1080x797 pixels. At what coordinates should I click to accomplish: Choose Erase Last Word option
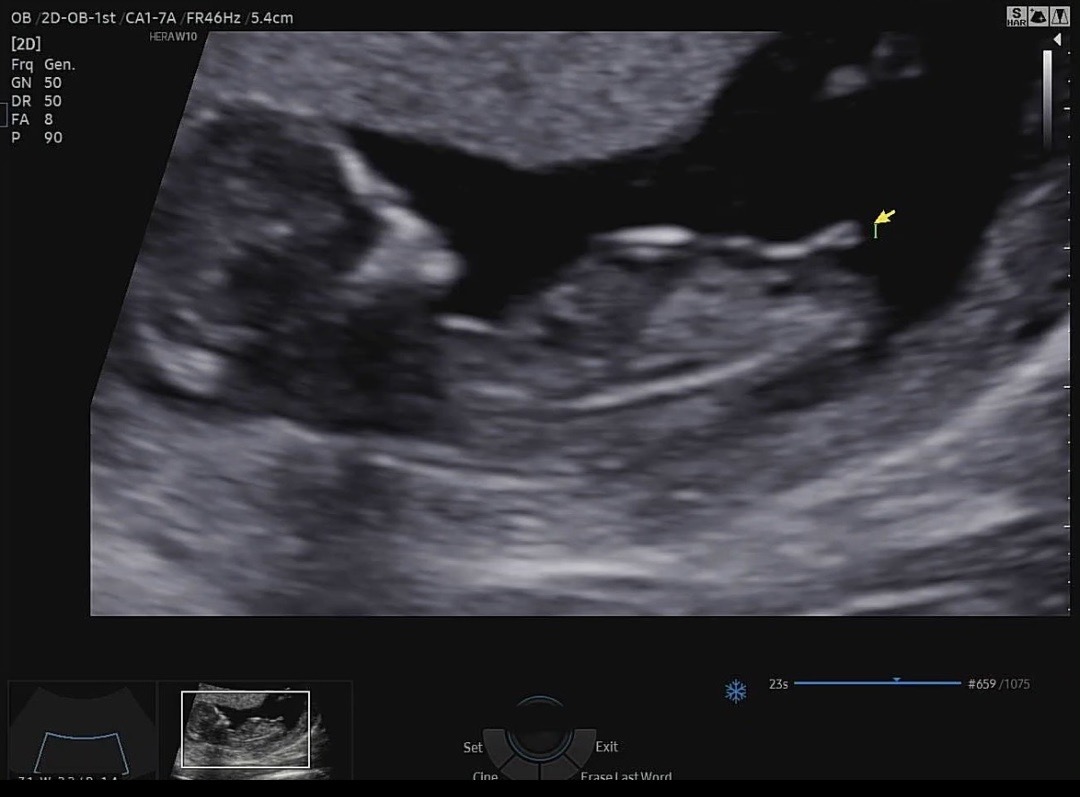tap(626, 776)
